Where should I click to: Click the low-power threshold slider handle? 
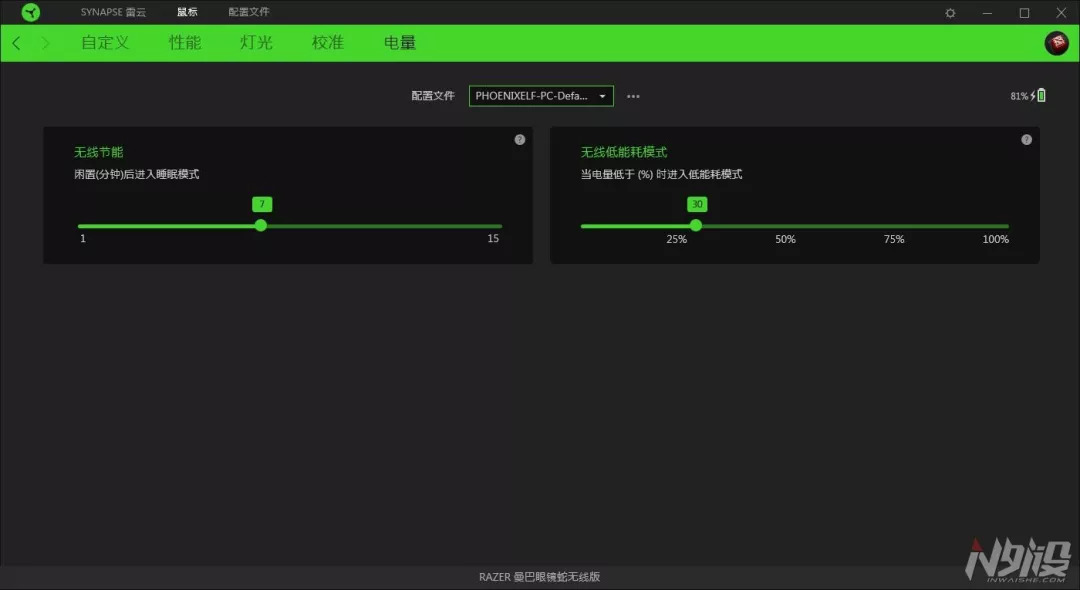tap(696, 225)
